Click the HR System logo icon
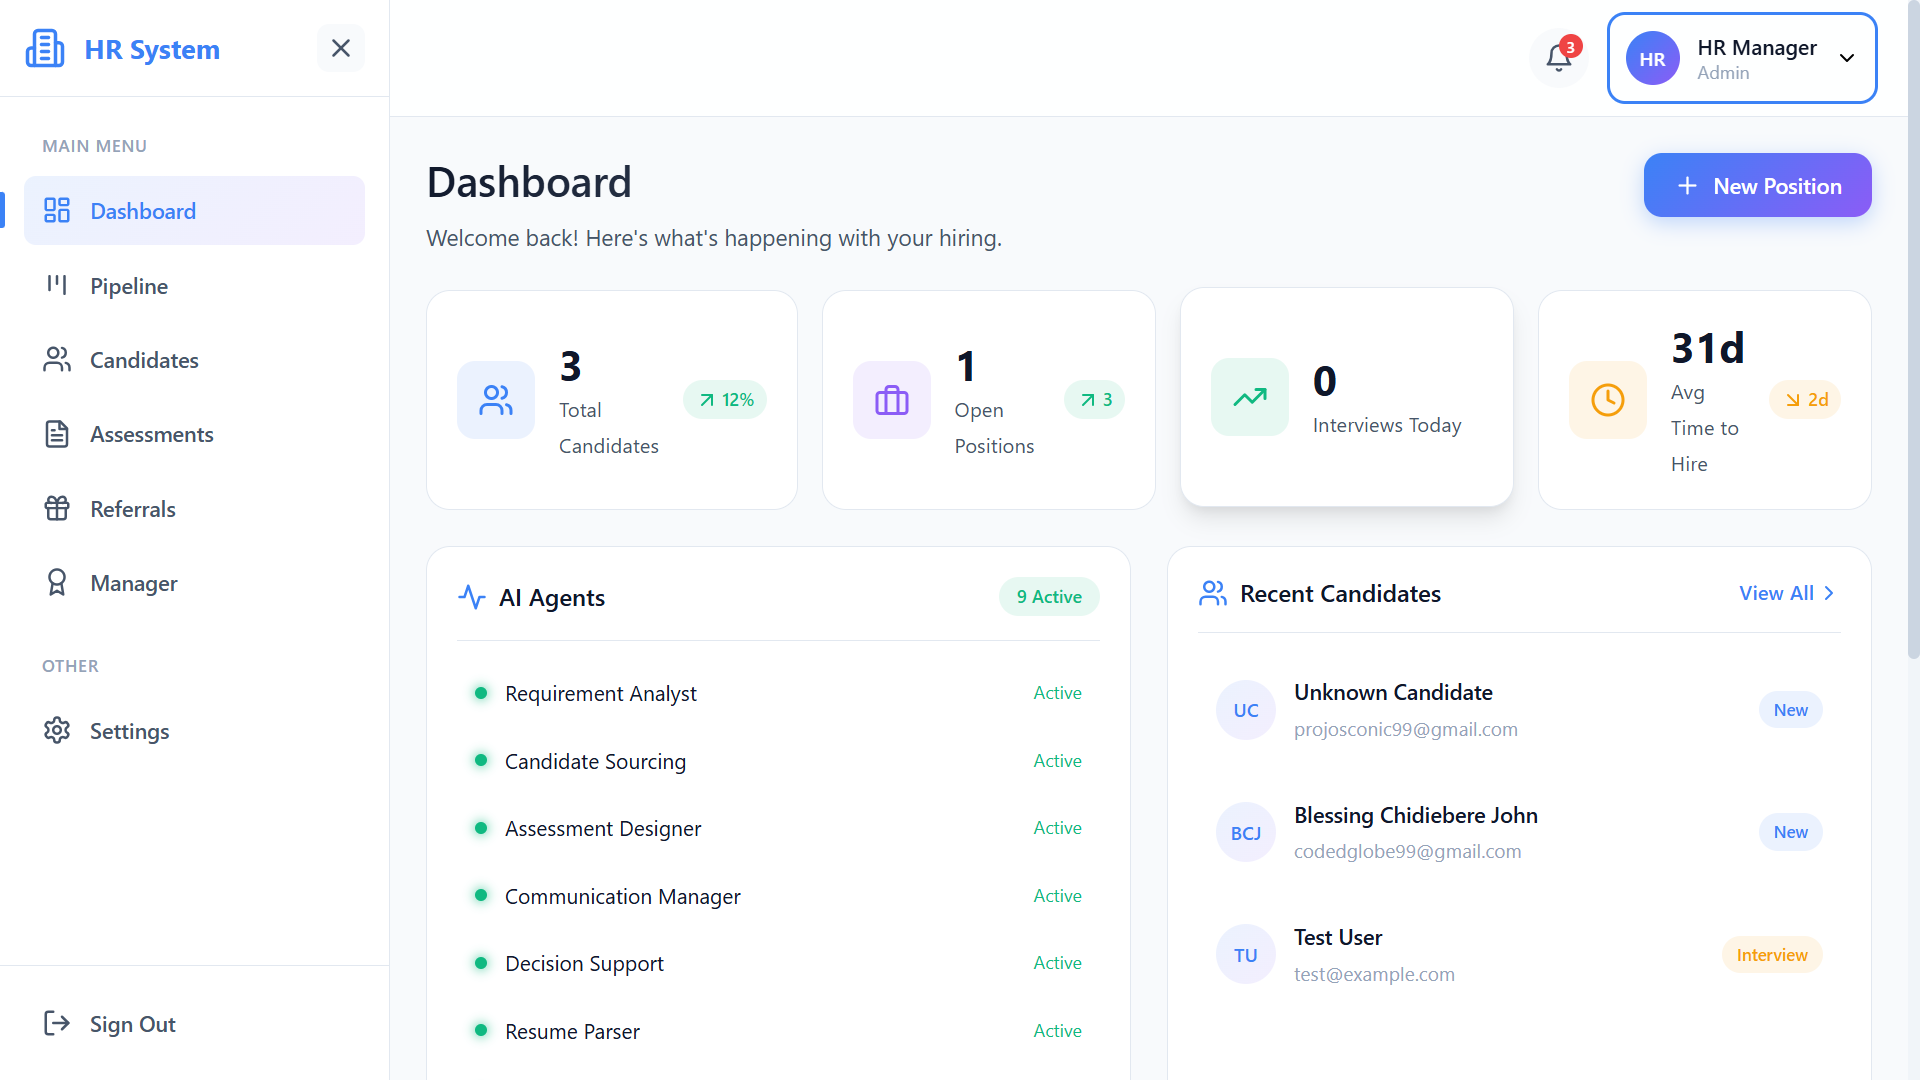1920x1080 pixels. coord(45,47)
